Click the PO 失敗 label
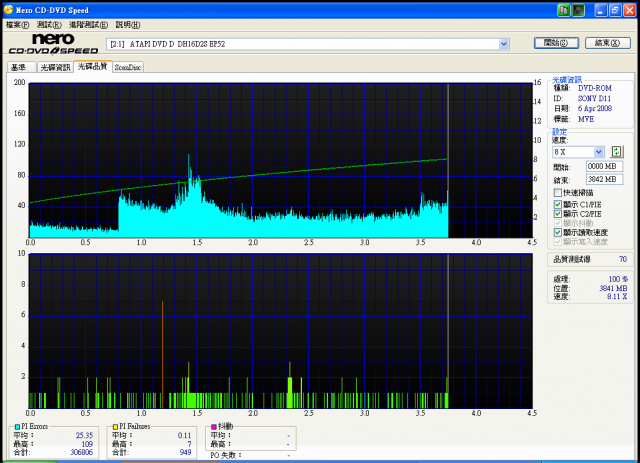640x463 pixels. [x=226, y=455]
